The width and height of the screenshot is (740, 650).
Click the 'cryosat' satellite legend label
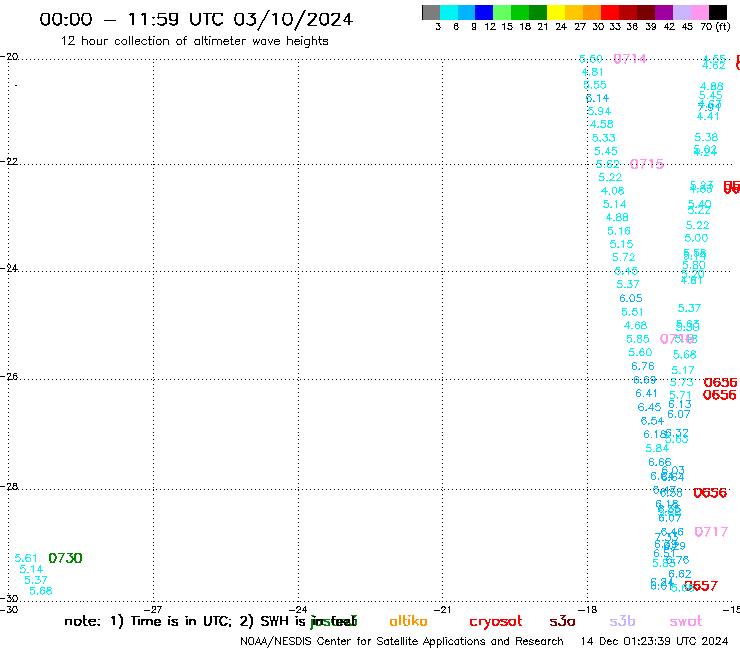click(496, 622)
